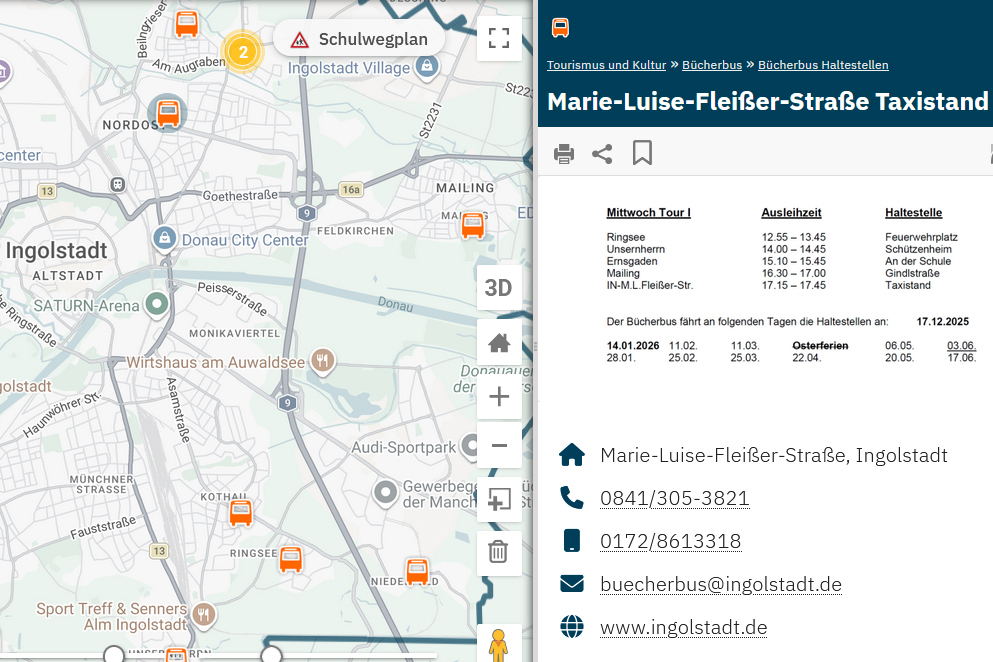The width and height of the screenshot is (993, 662).
Task: Click Wirtshaus am Auwaldsee restaurant pin
Action: click(x=323, y=361)
